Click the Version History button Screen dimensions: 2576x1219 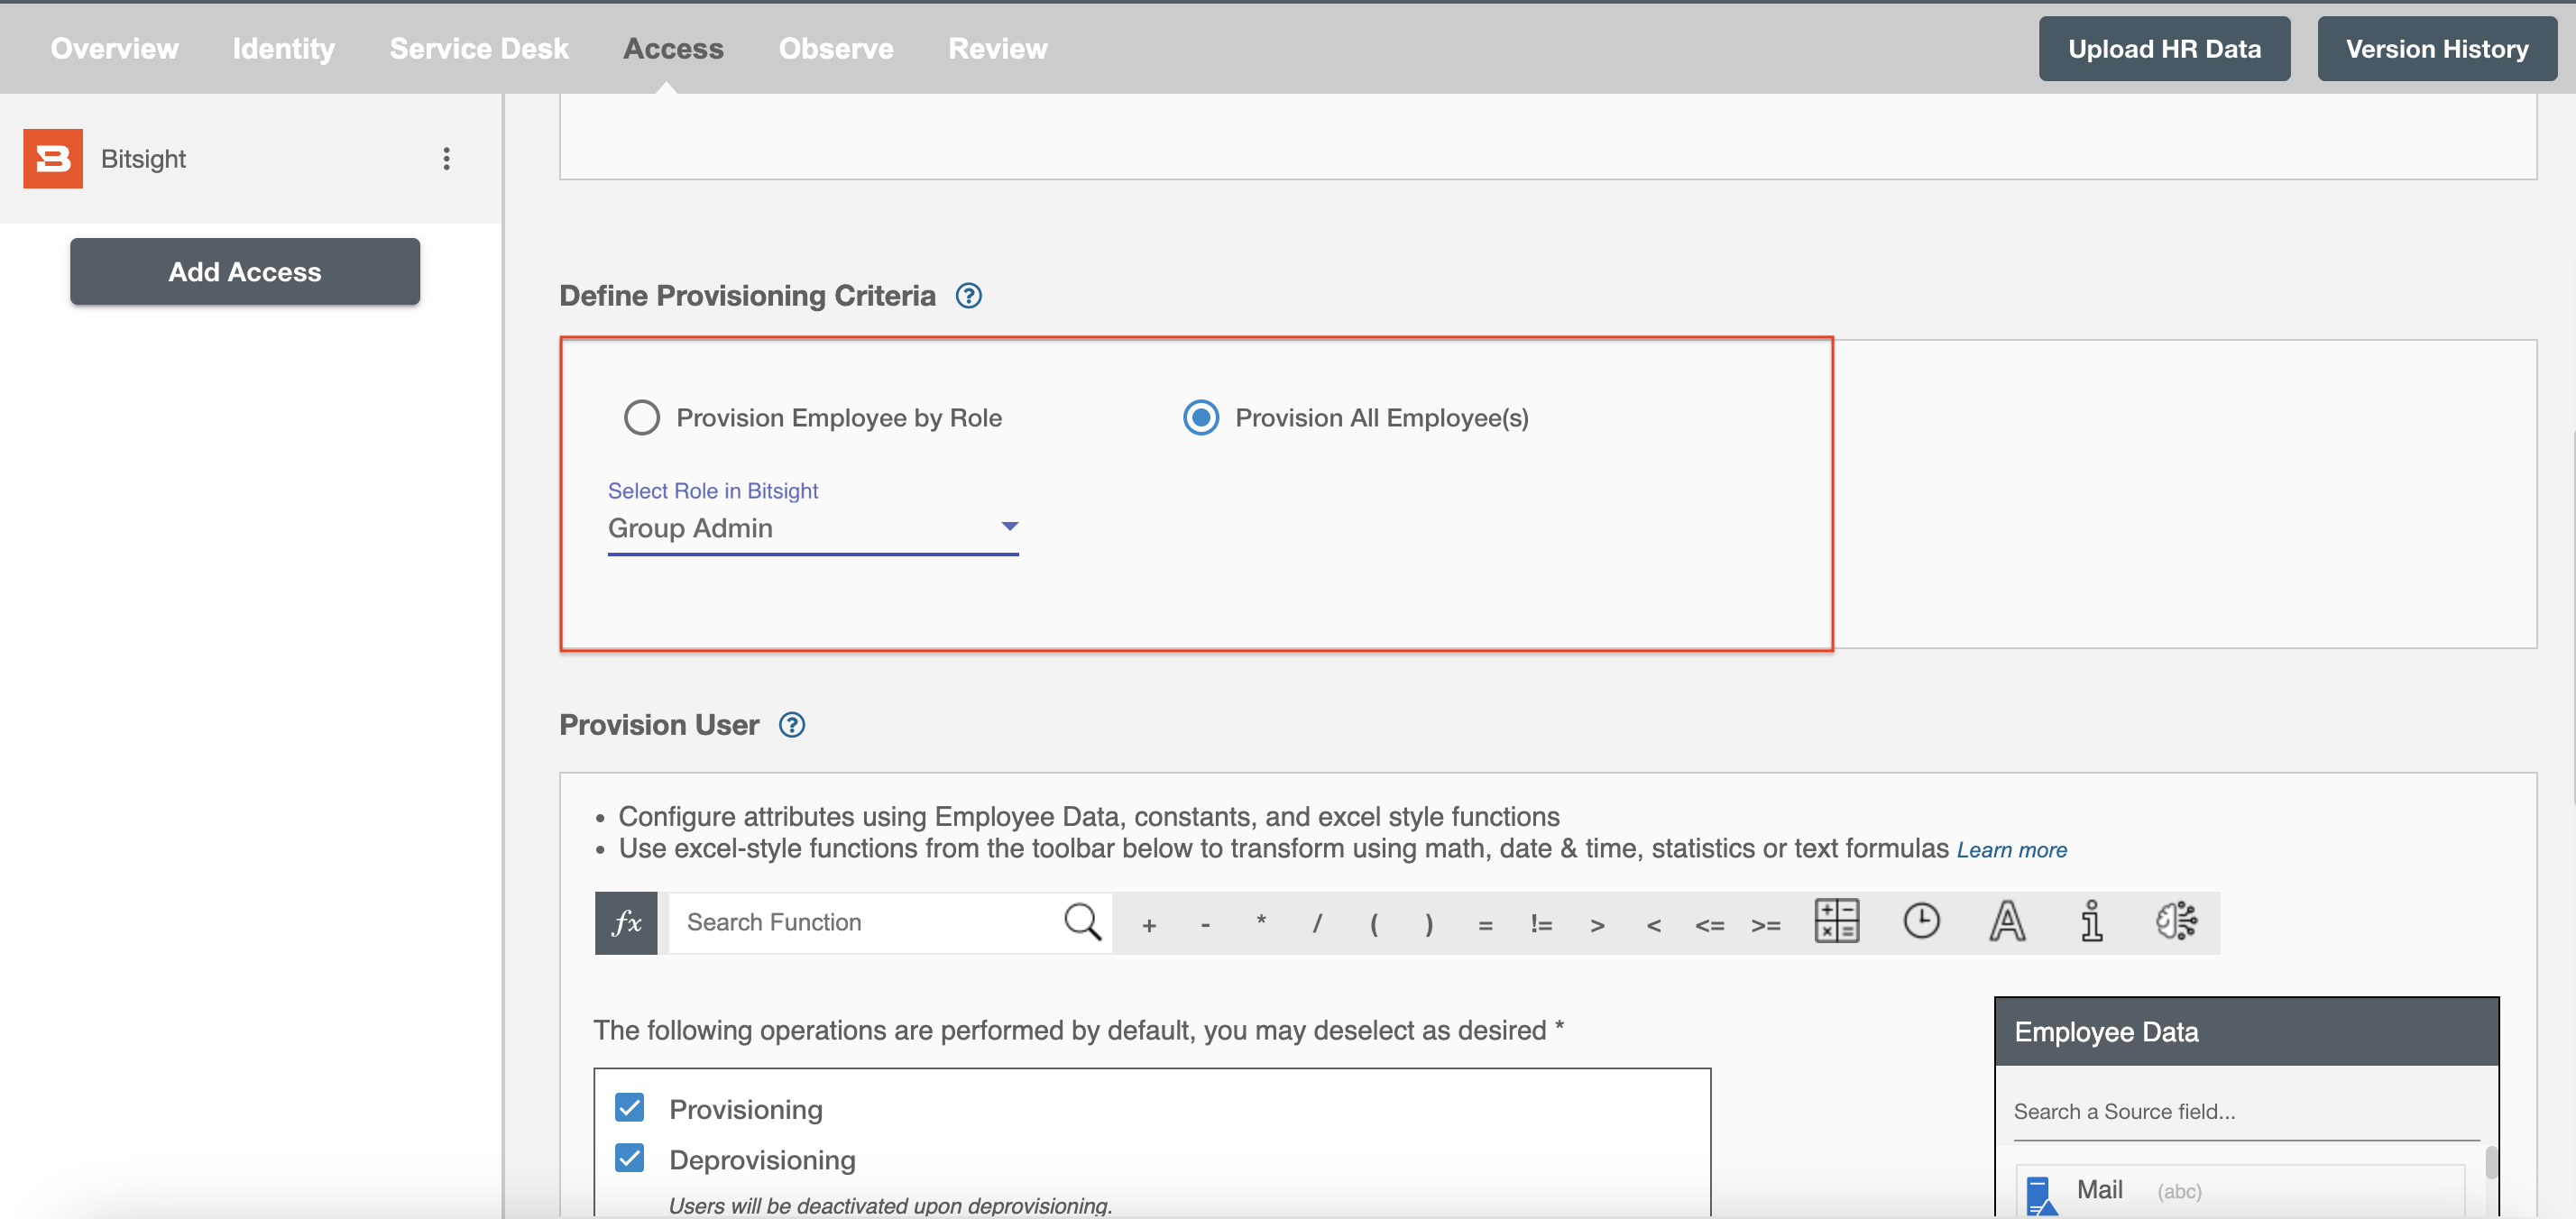coord(2440,46)
